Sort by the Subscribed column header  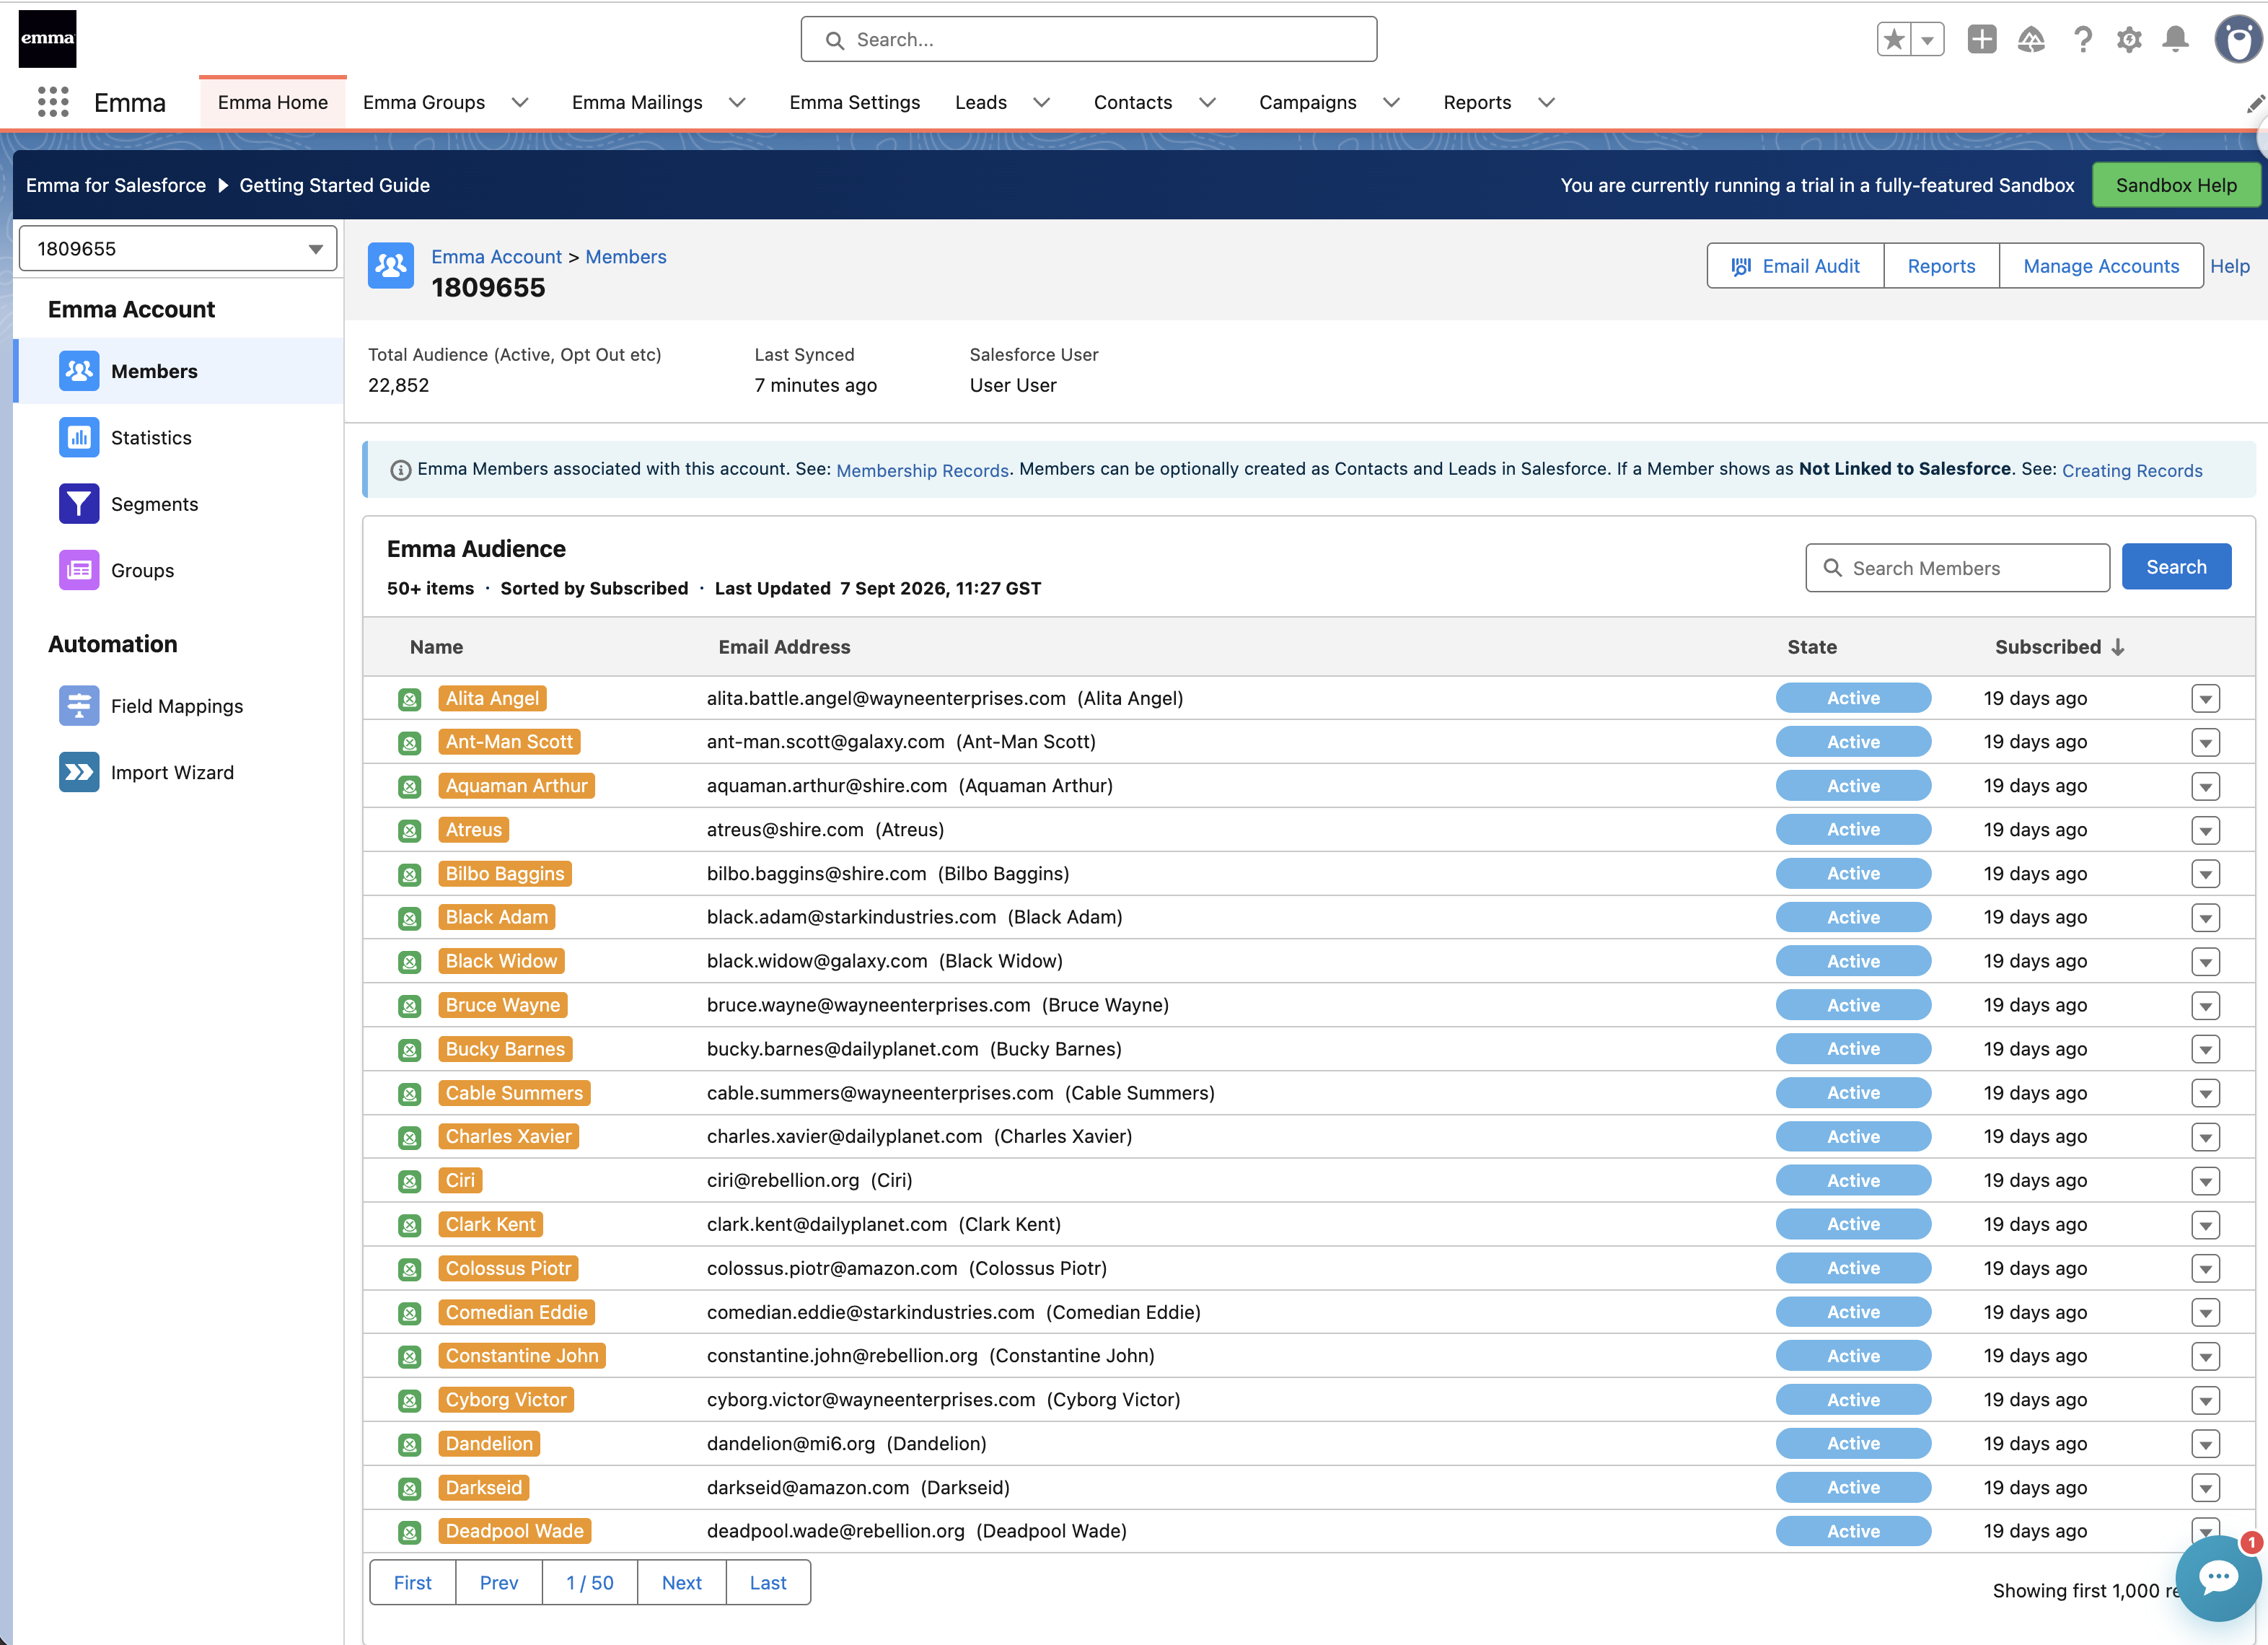[x=2059, y=647]
